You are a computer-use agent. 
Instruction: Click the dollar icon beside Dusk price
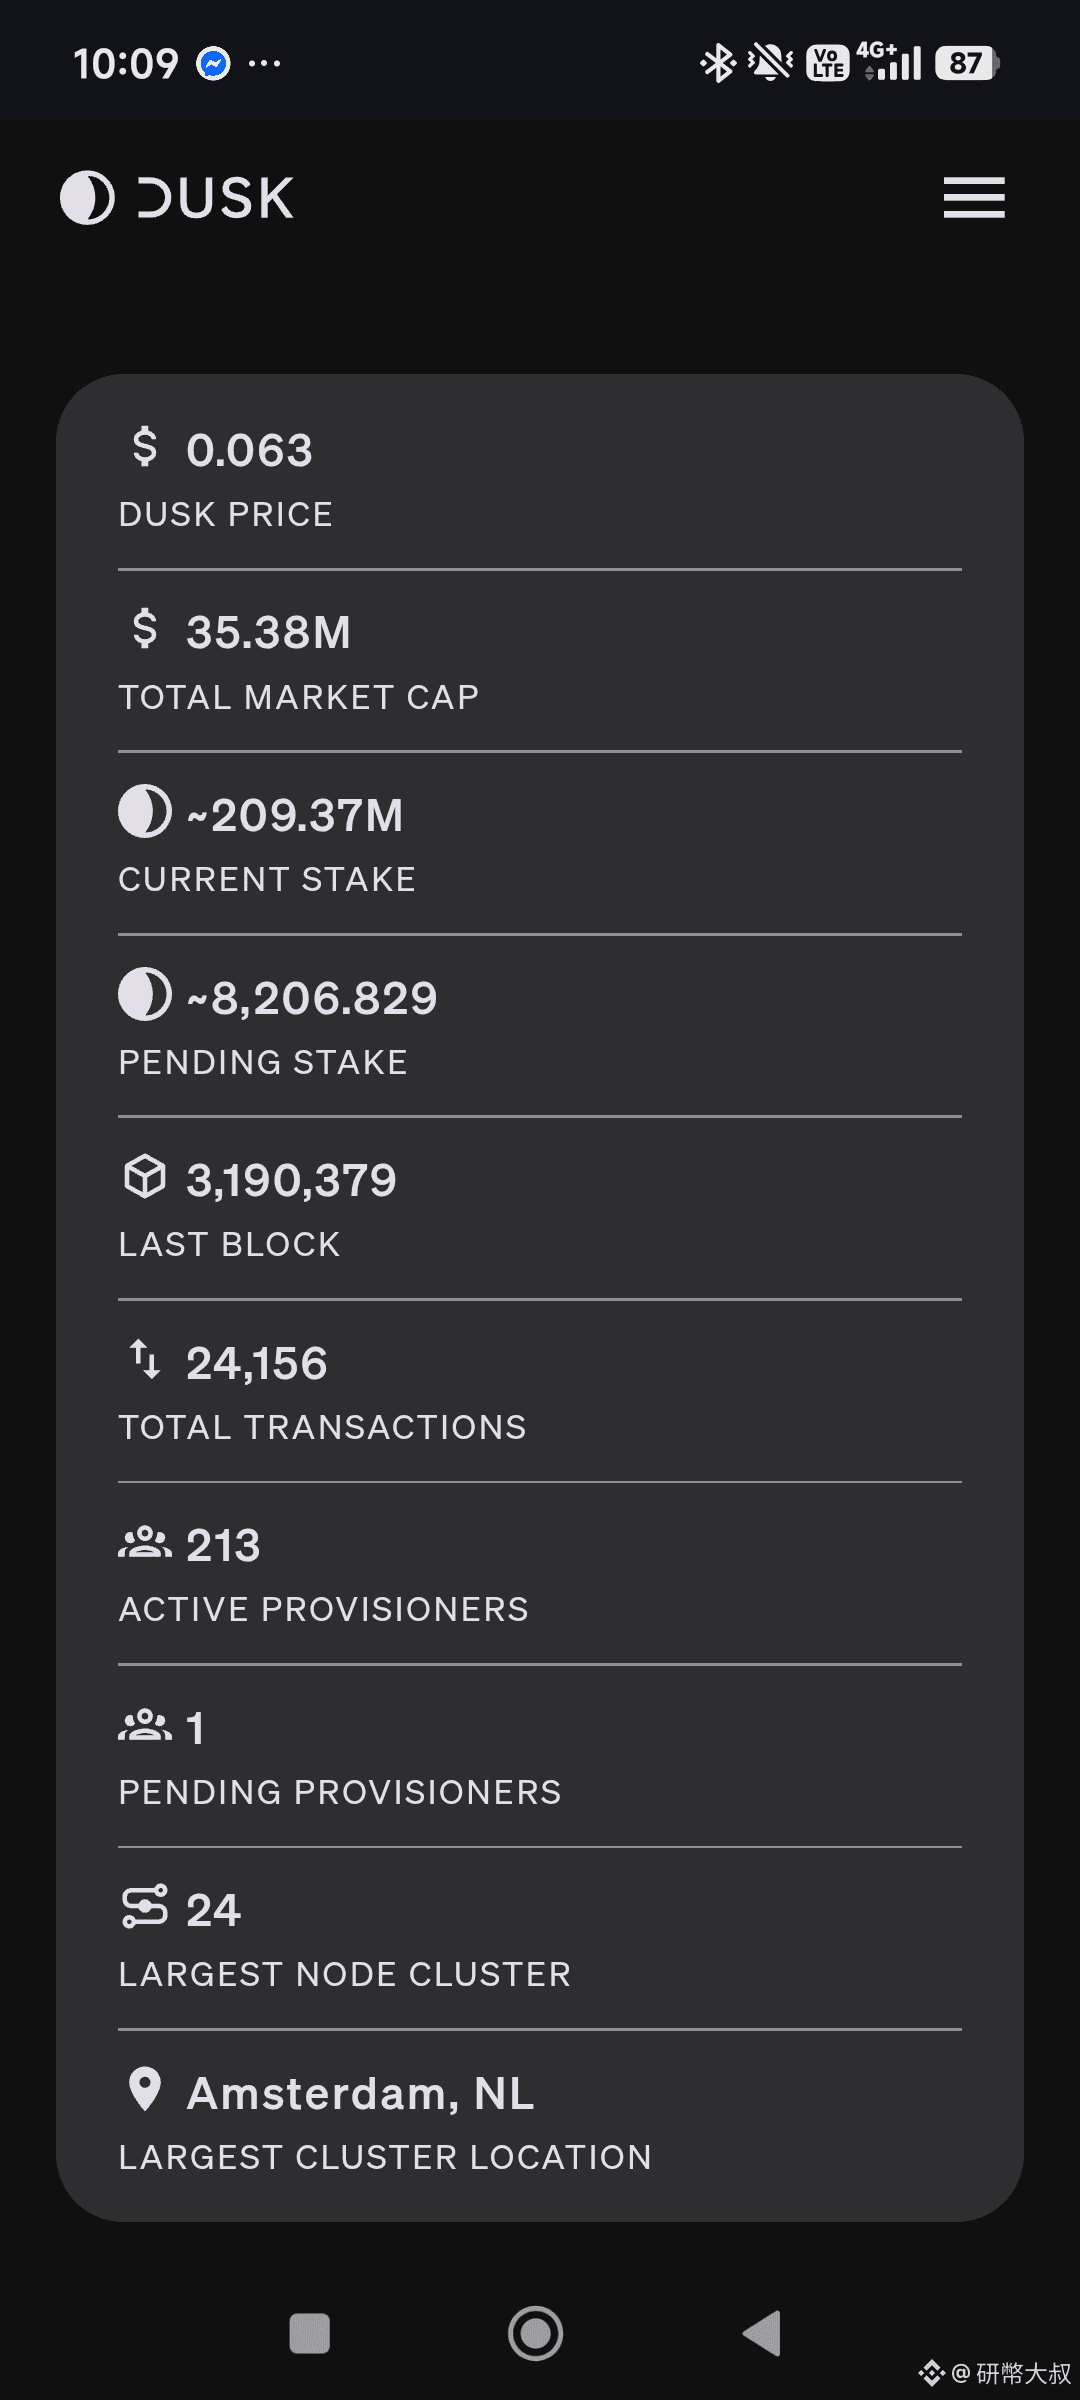(x=145, y=447)
